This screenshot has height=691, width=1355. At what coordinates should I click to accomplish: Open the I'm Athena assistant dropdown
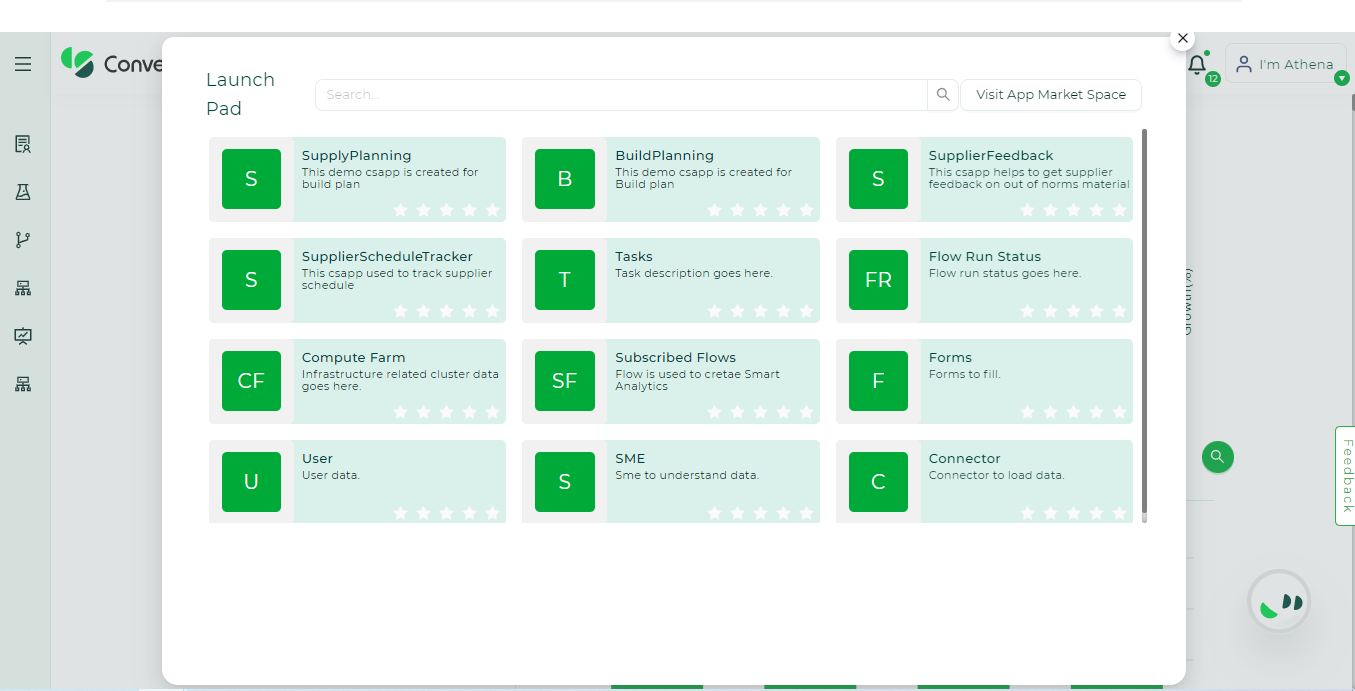1286,64
